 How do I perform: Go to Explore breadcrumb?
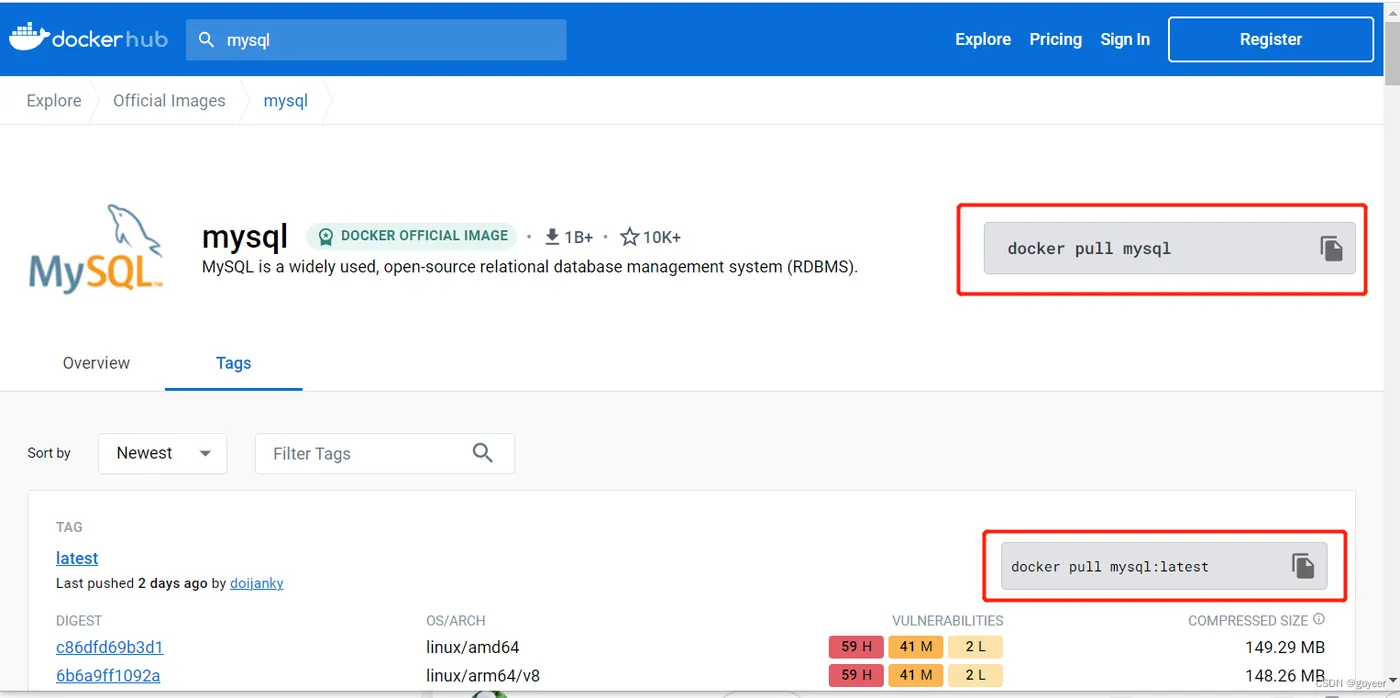pyautogui.click(x=54, y=100)
